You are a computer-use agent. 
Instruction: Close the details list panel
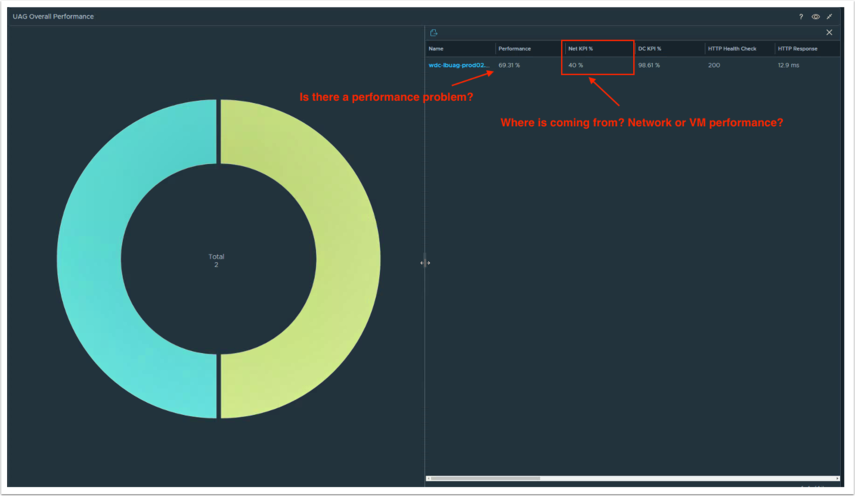click(x=829, y=33)
